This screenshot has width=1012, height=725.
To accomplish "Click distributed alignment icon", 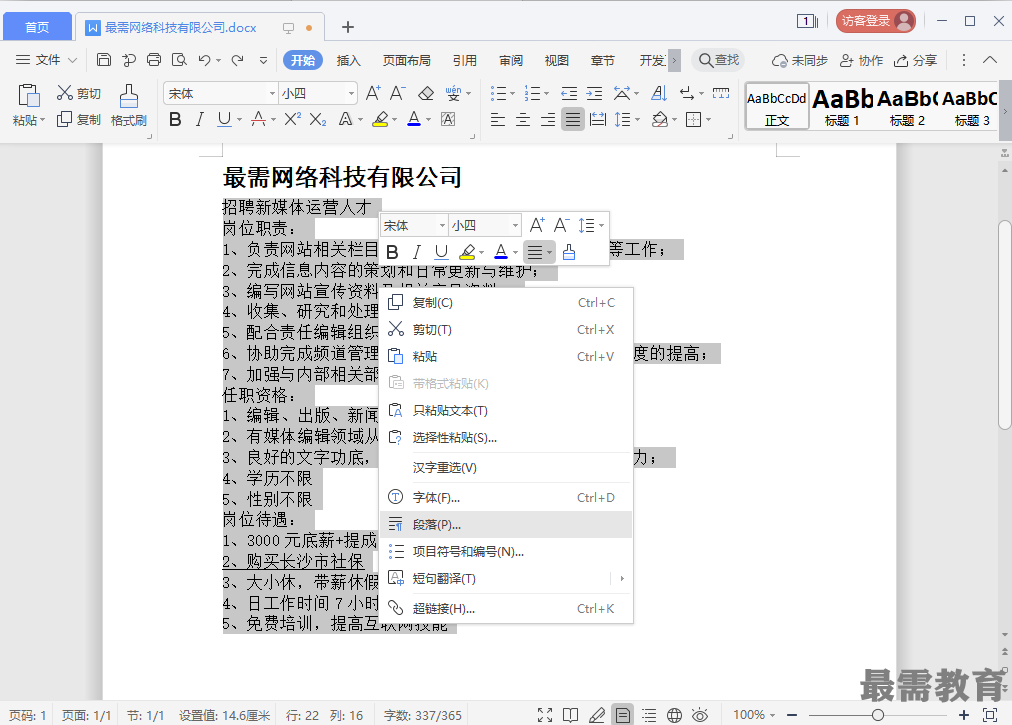I will click(598, 119).
